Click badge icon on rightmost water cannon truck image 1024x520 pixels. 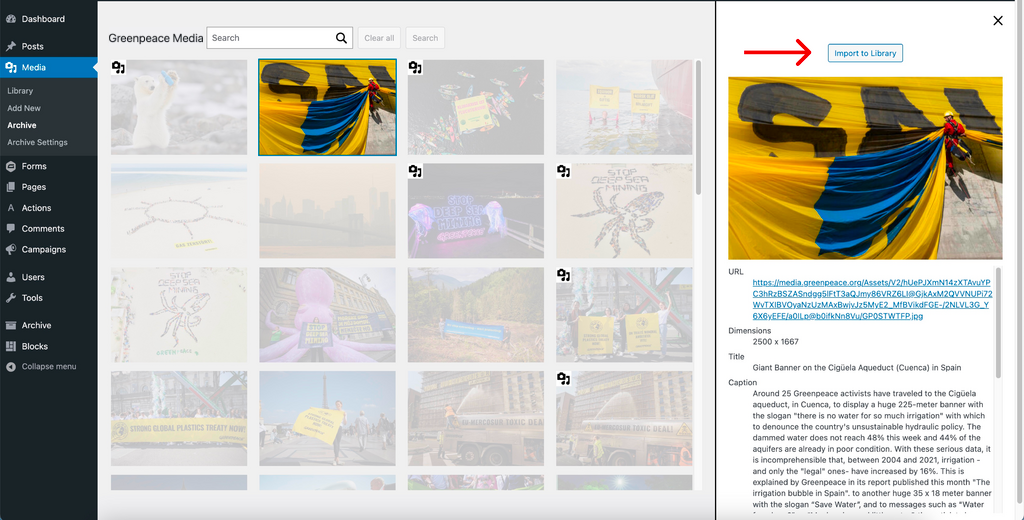564,379
